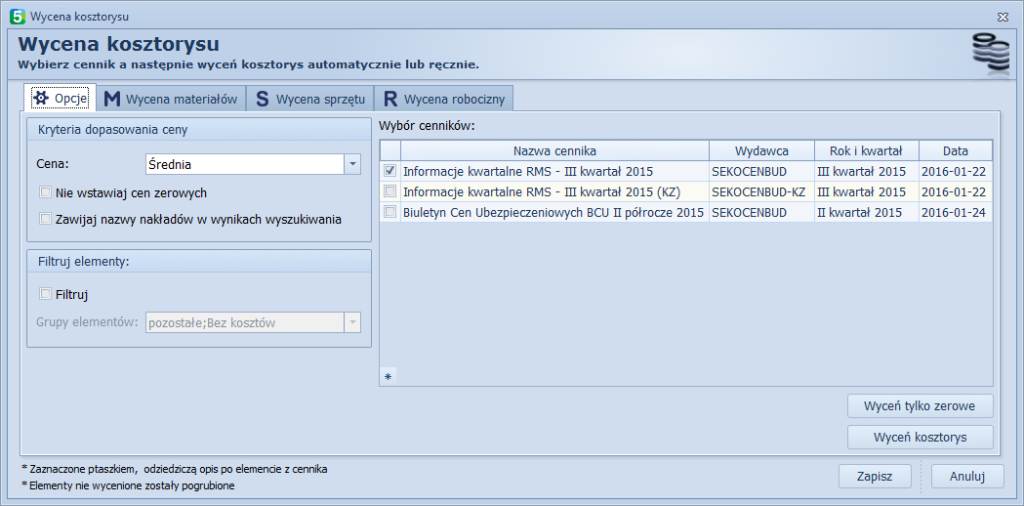Enable the Filtruj checkbox
1024x506 pixels.
pos(45,294)
